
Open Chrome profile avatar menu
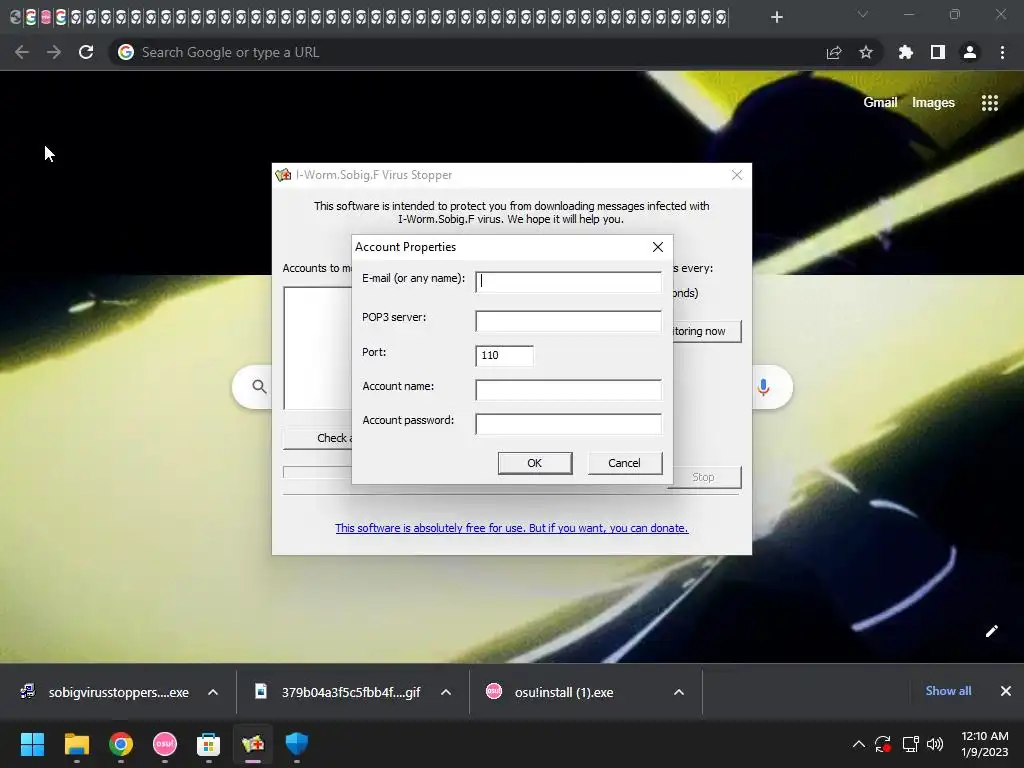click(x=970, y=52)
